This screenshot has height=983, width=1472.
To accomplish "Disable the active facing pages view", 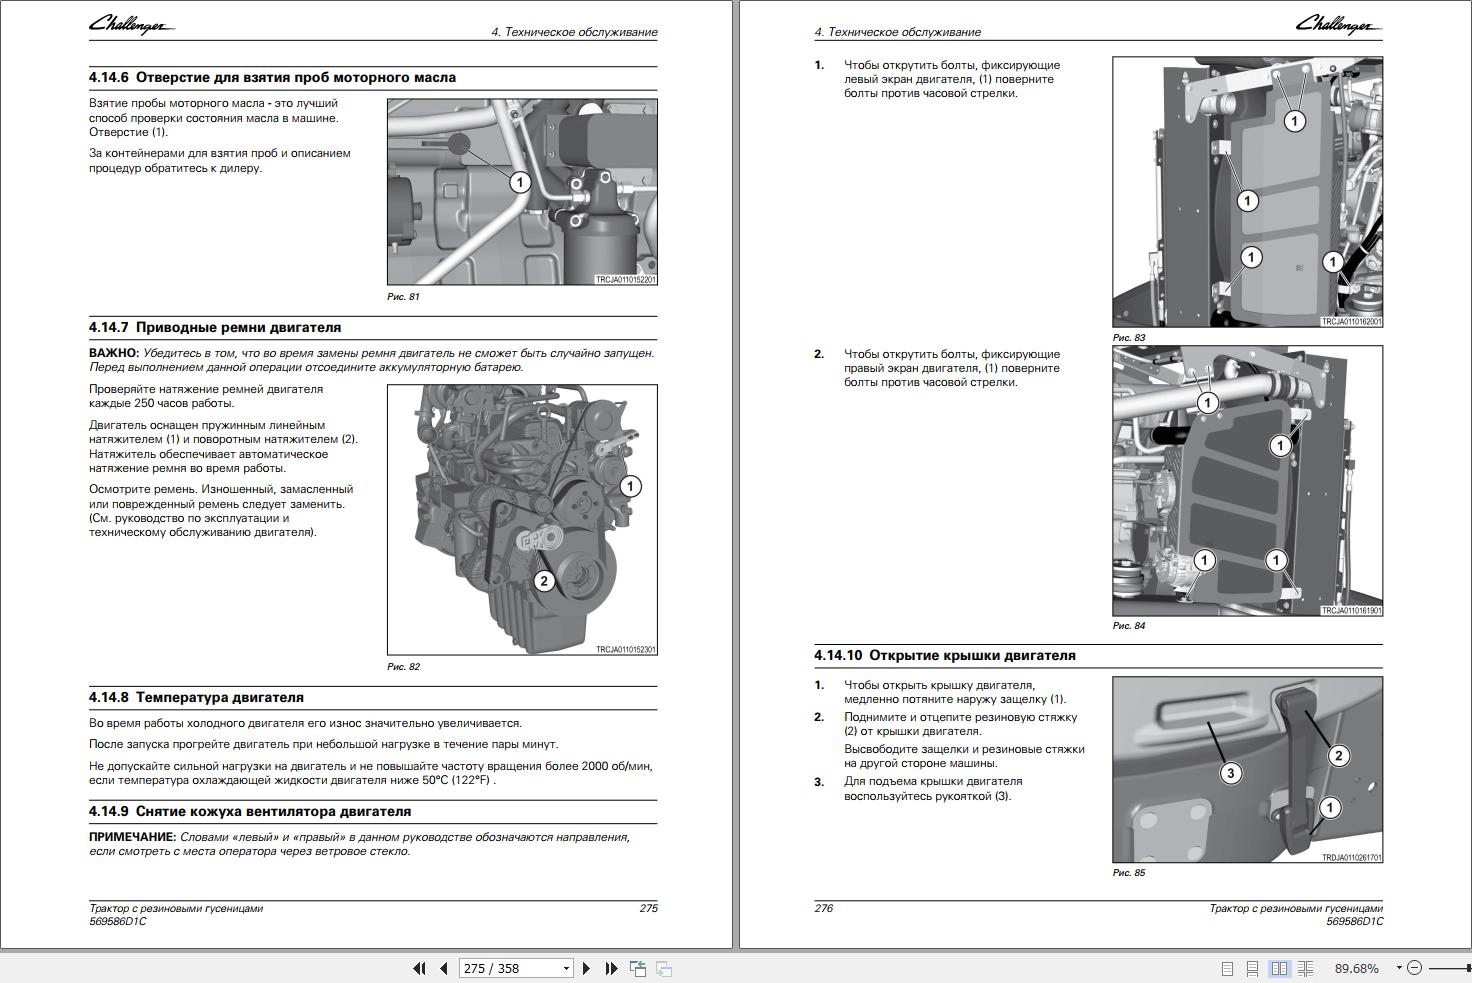I will 1281,968.
